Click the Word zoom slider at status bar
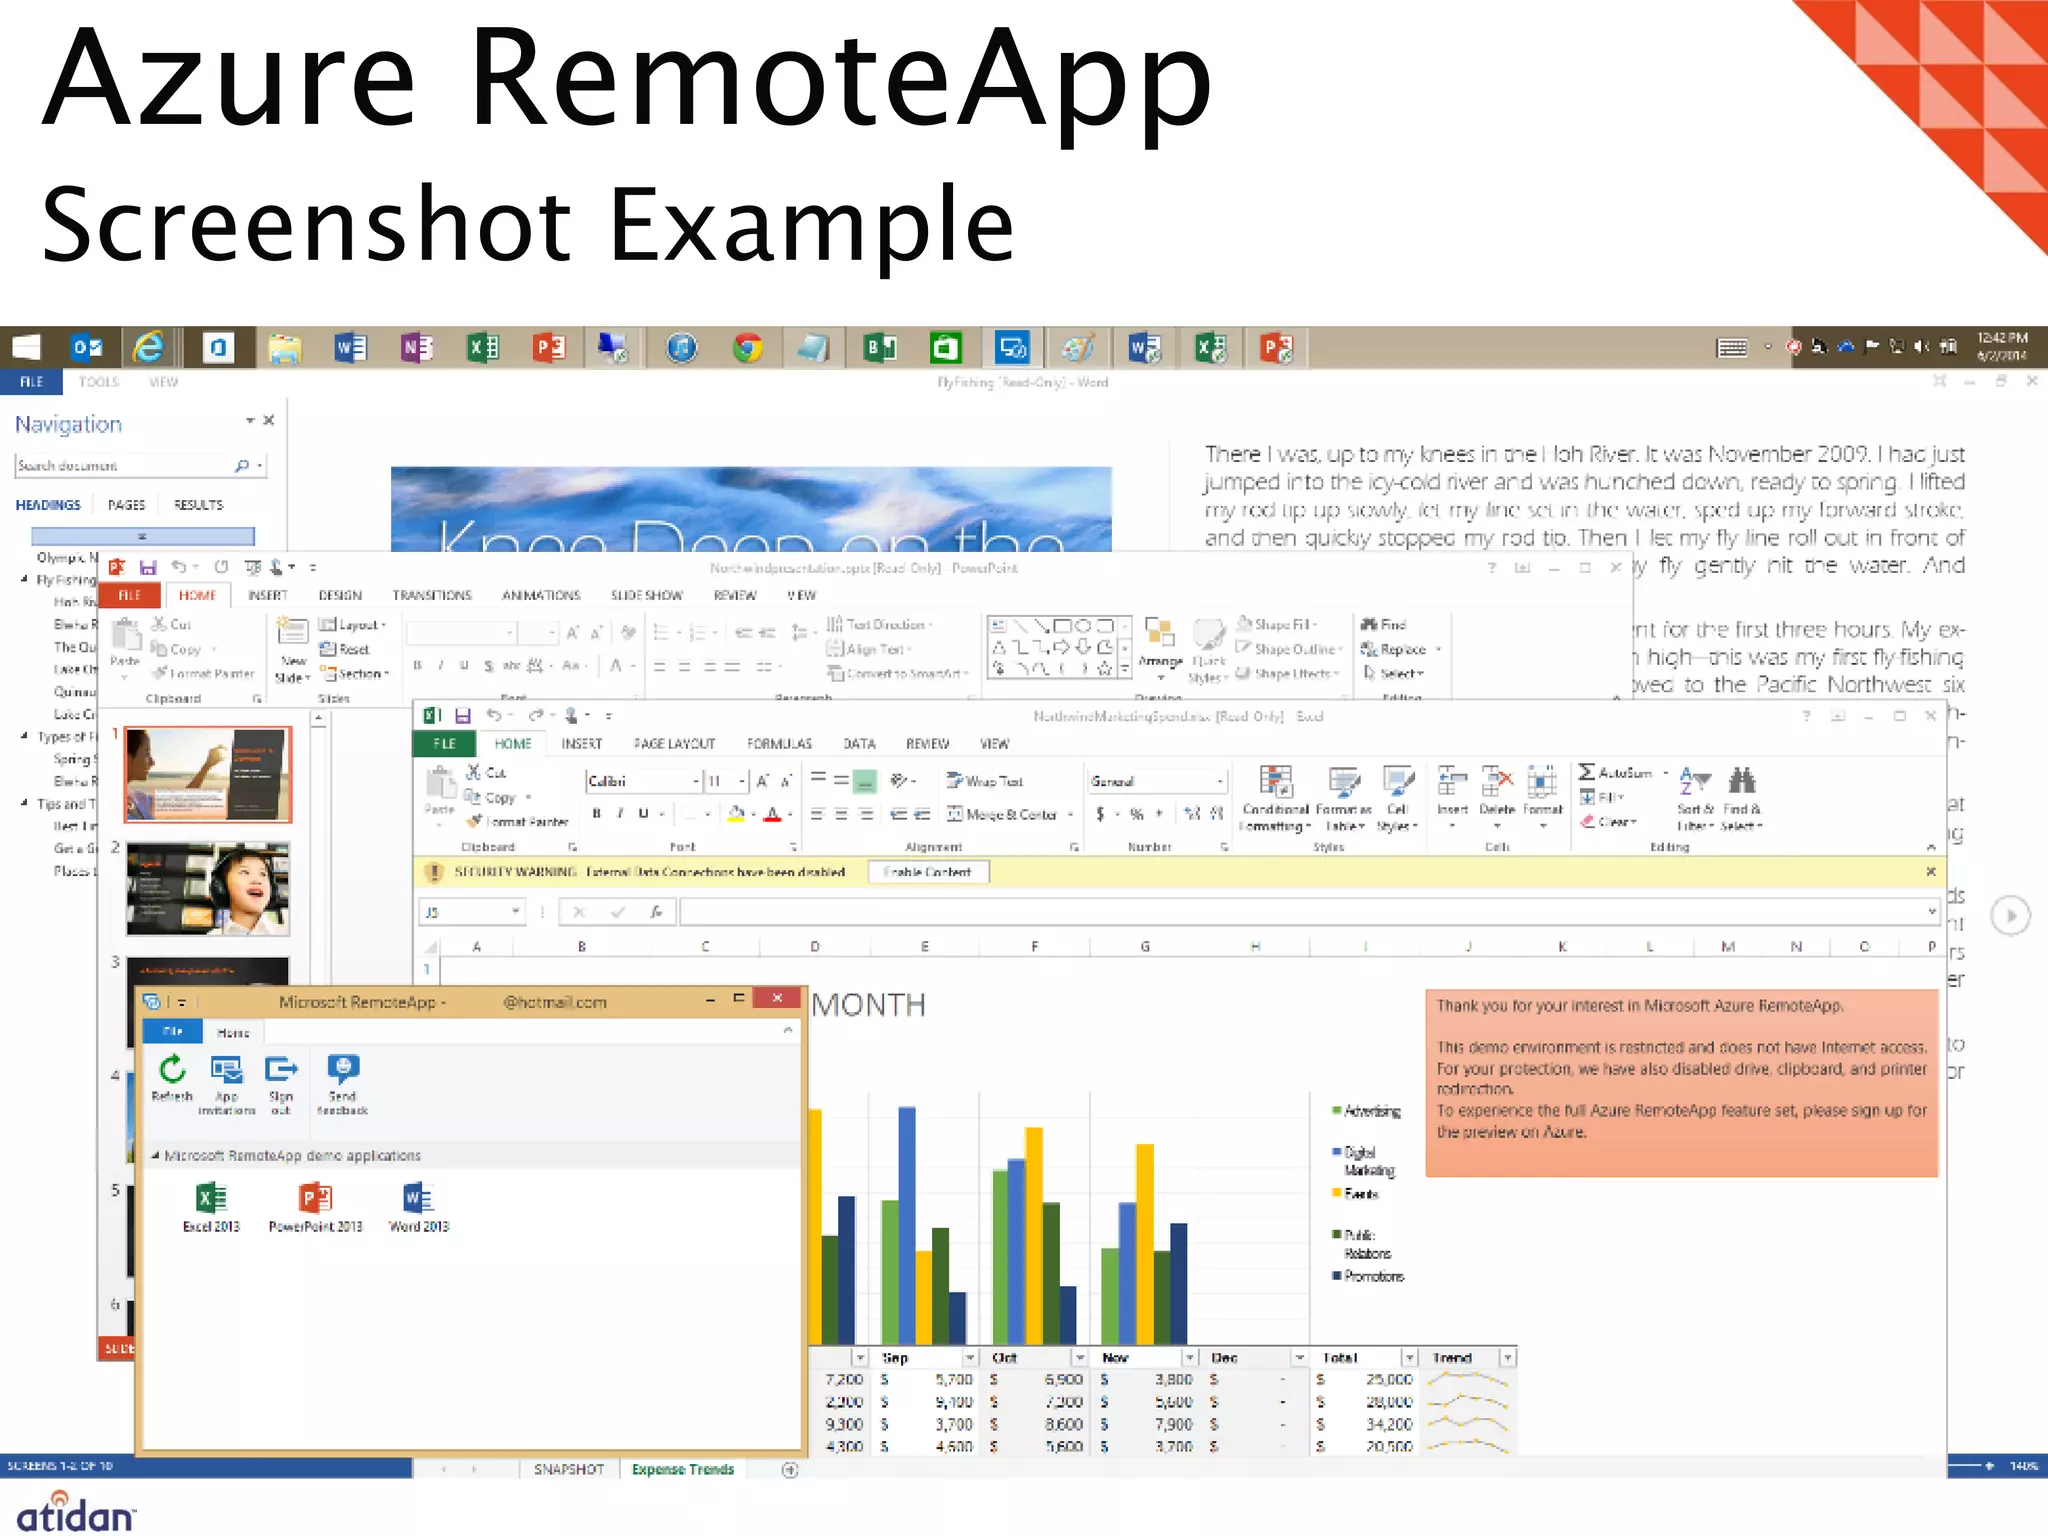Image resolution: width=2048 pixels, height=1536 pixels. pyautogui.click(x=1967, y=1466)
